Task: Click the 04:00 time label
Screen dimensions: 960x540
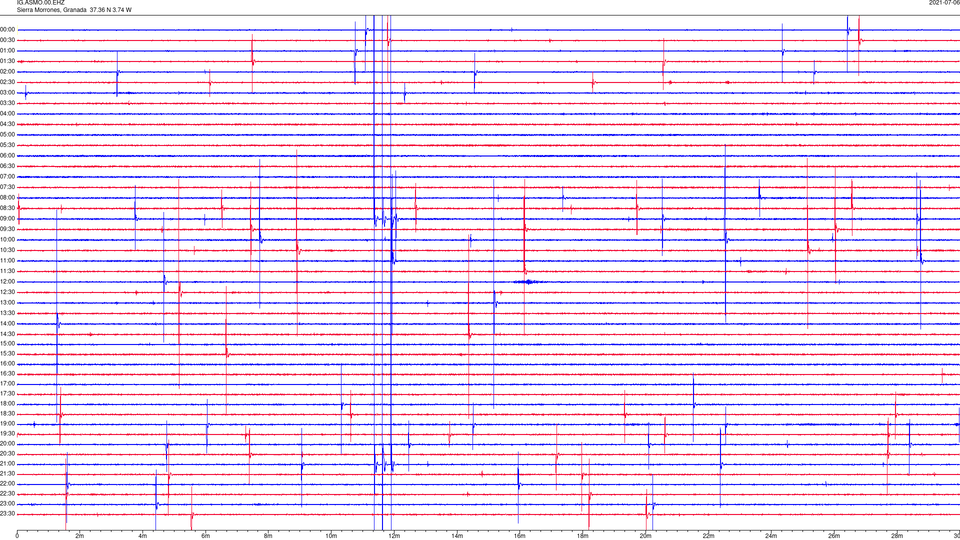Action: click(8, 113)
